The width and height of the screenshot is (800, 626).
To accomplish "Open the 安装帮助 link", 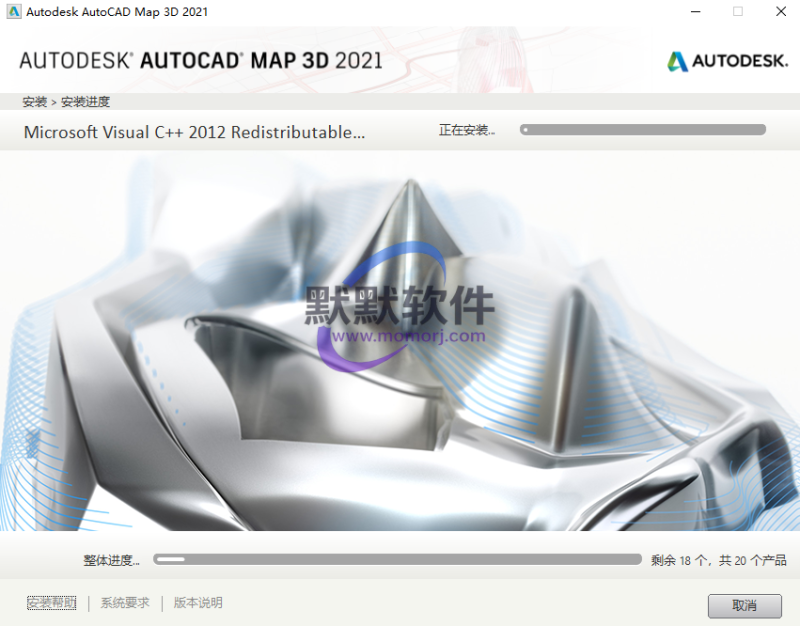I will [x=51, y=603].
